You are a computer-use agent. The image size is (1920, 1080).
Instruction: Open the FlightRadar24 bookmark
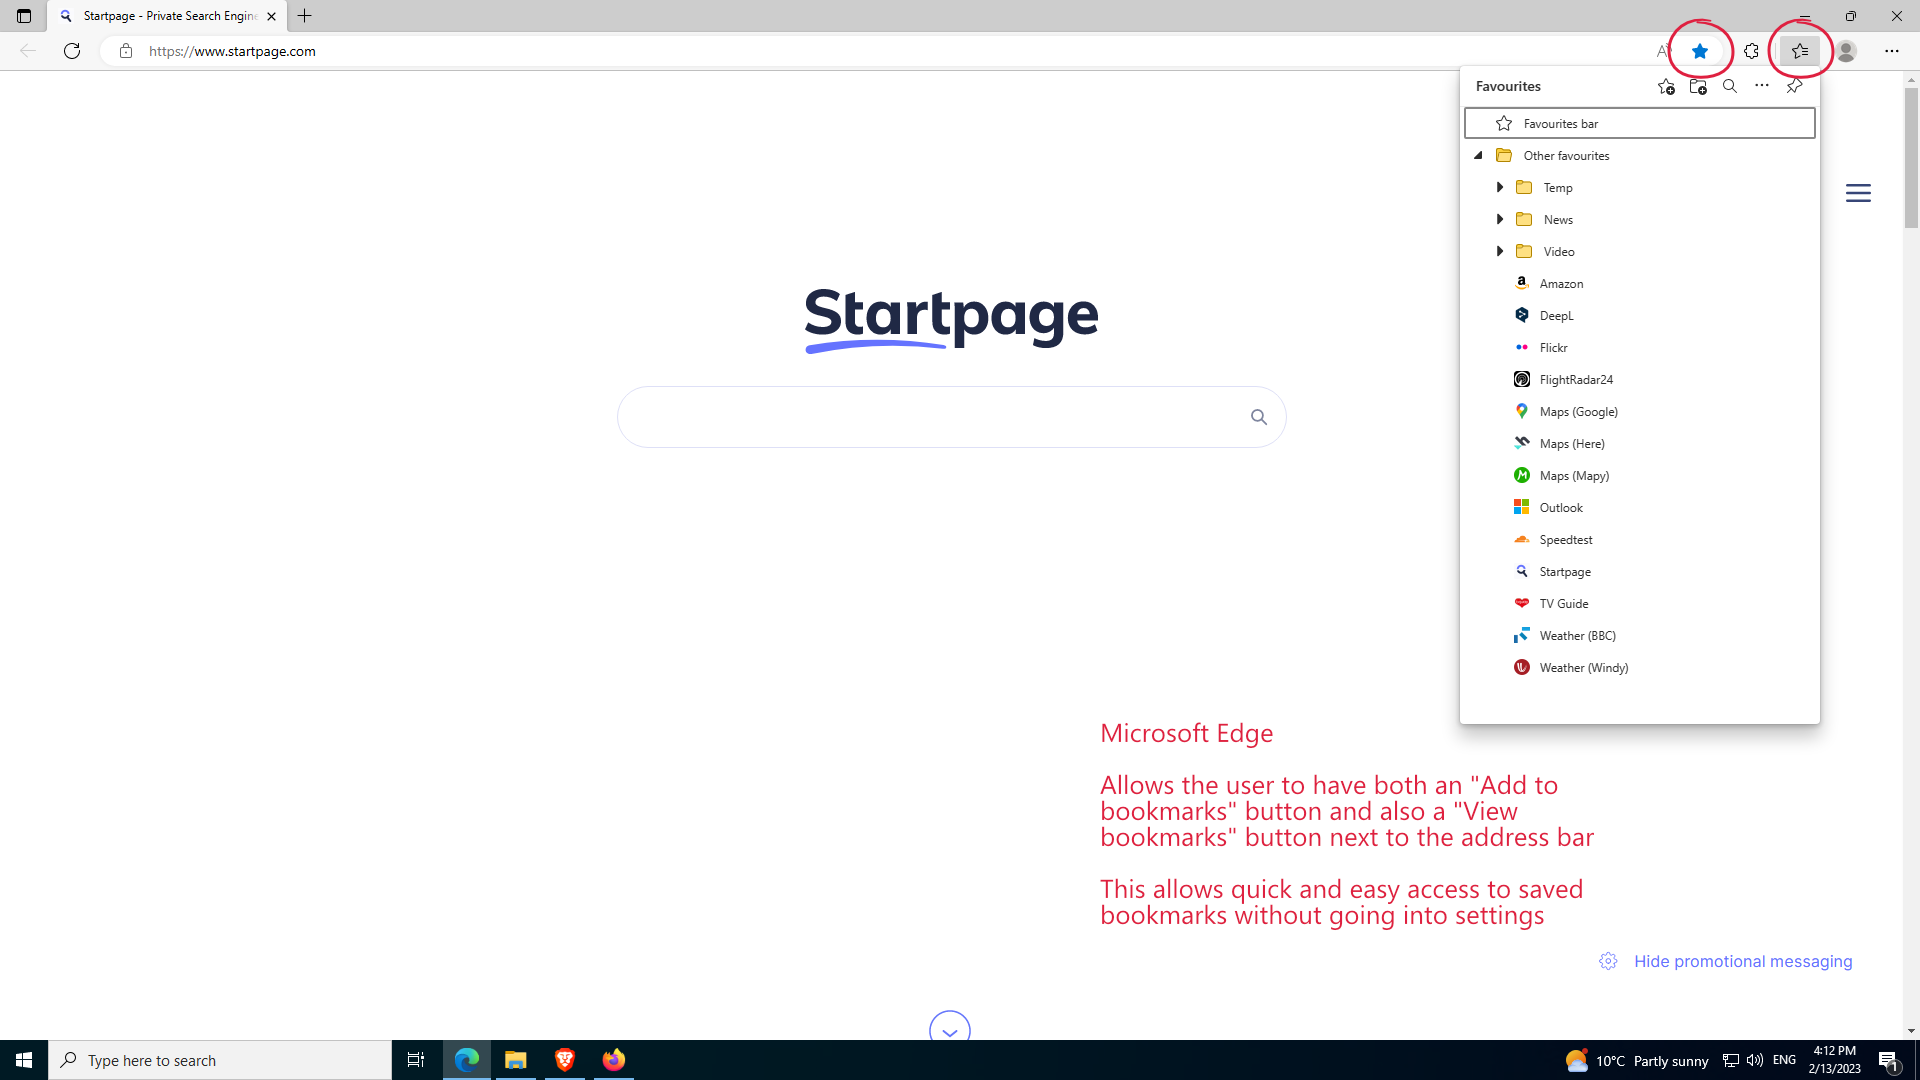coord(1576,379)
